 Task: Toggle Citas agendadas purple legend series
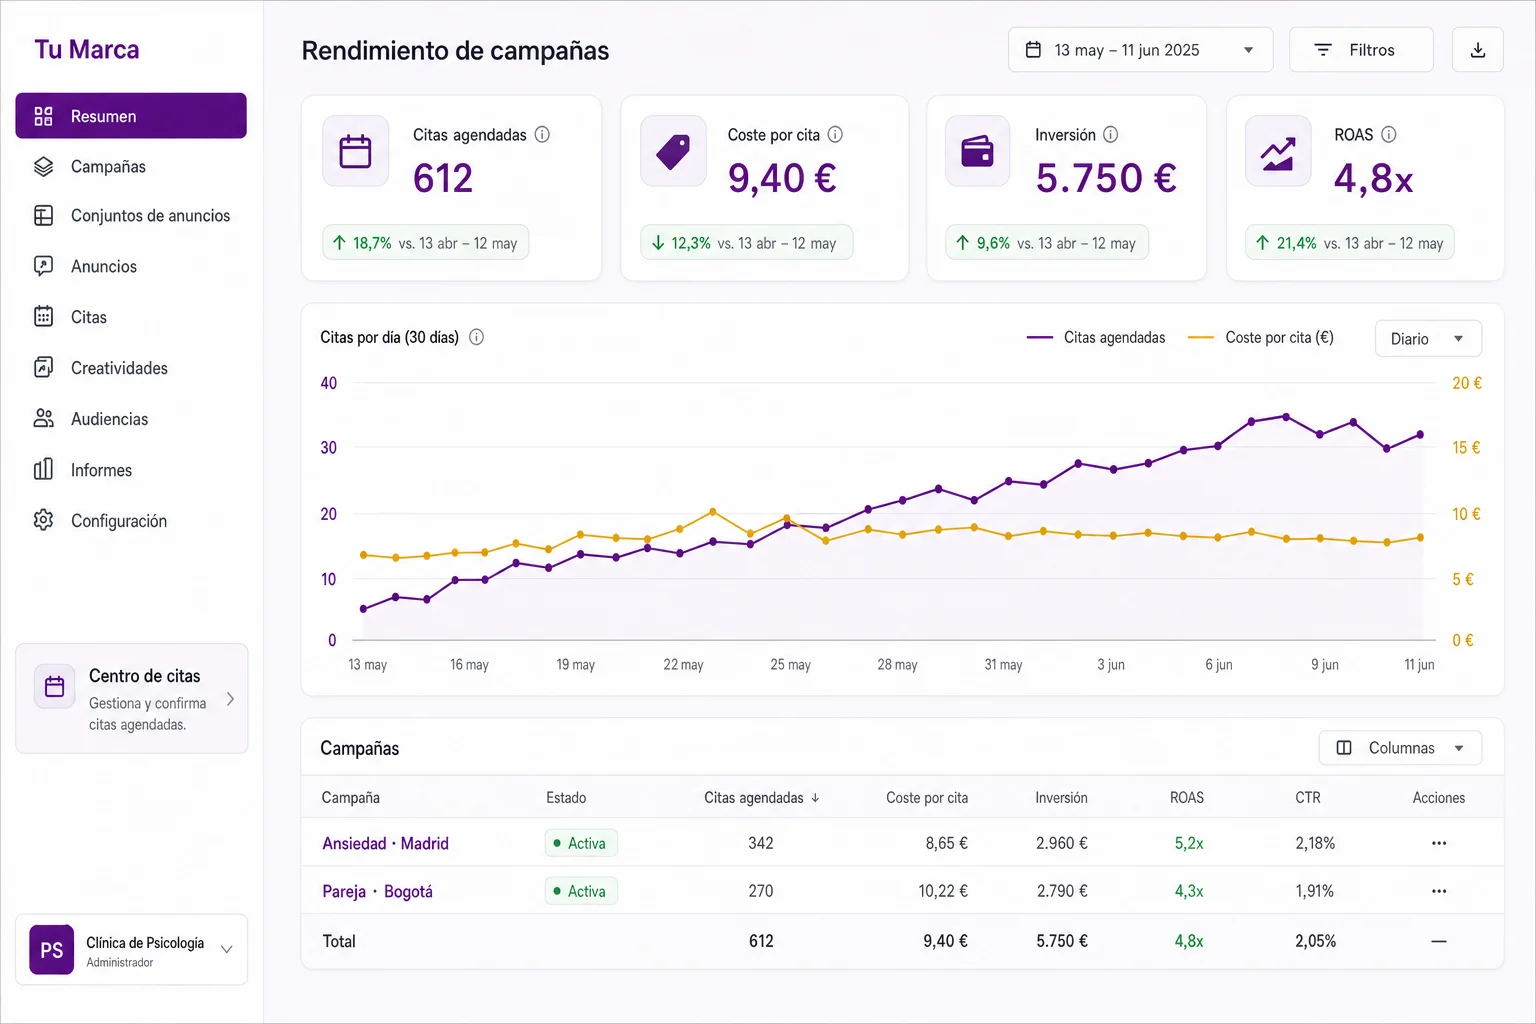[x=1096, y=338]
